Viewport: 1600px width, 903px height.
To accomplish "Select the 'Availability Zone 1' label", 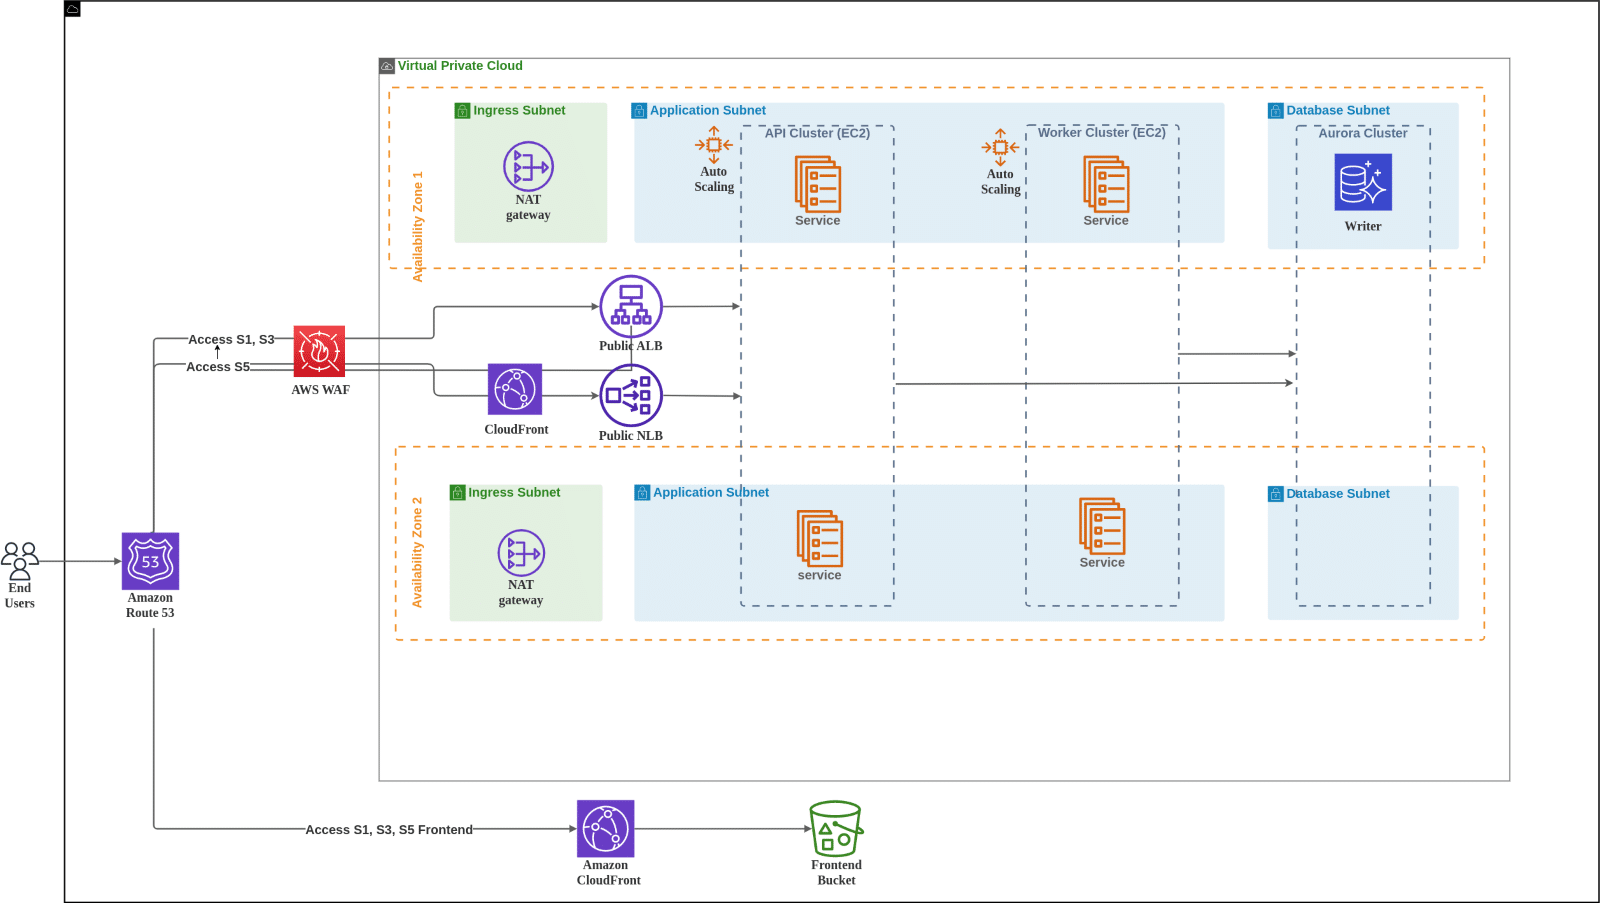I will (x=418, y=226).
